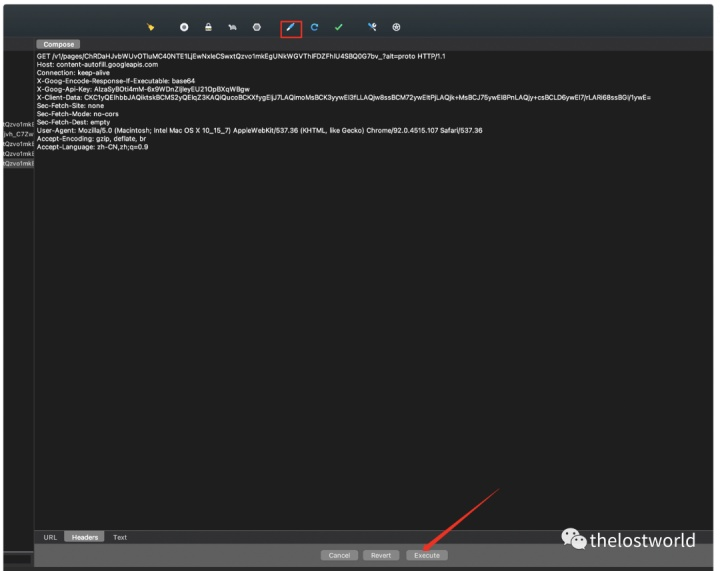The image size is (720, 571).
Task: Repeat the selected request with the blue arrow icon
Action: pos(314,27)
